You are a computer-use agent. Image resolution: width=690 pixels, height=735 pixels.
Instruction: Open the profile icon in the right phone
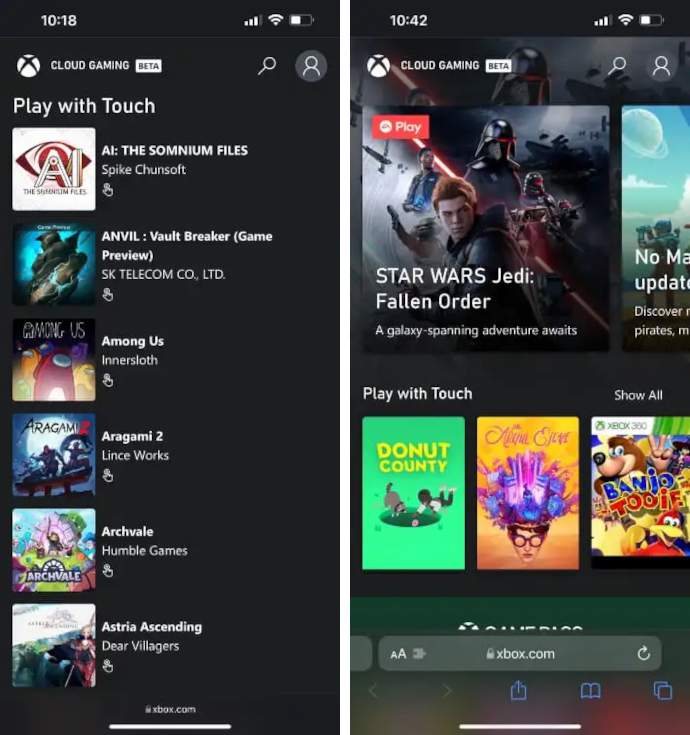click(661, 66)
